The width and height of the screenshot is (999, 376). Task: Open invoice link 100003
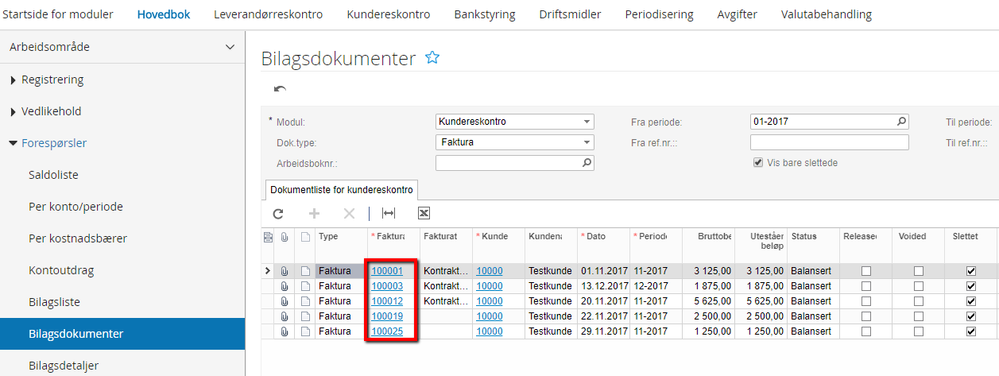pyautogui.click(x=387, y=286)
